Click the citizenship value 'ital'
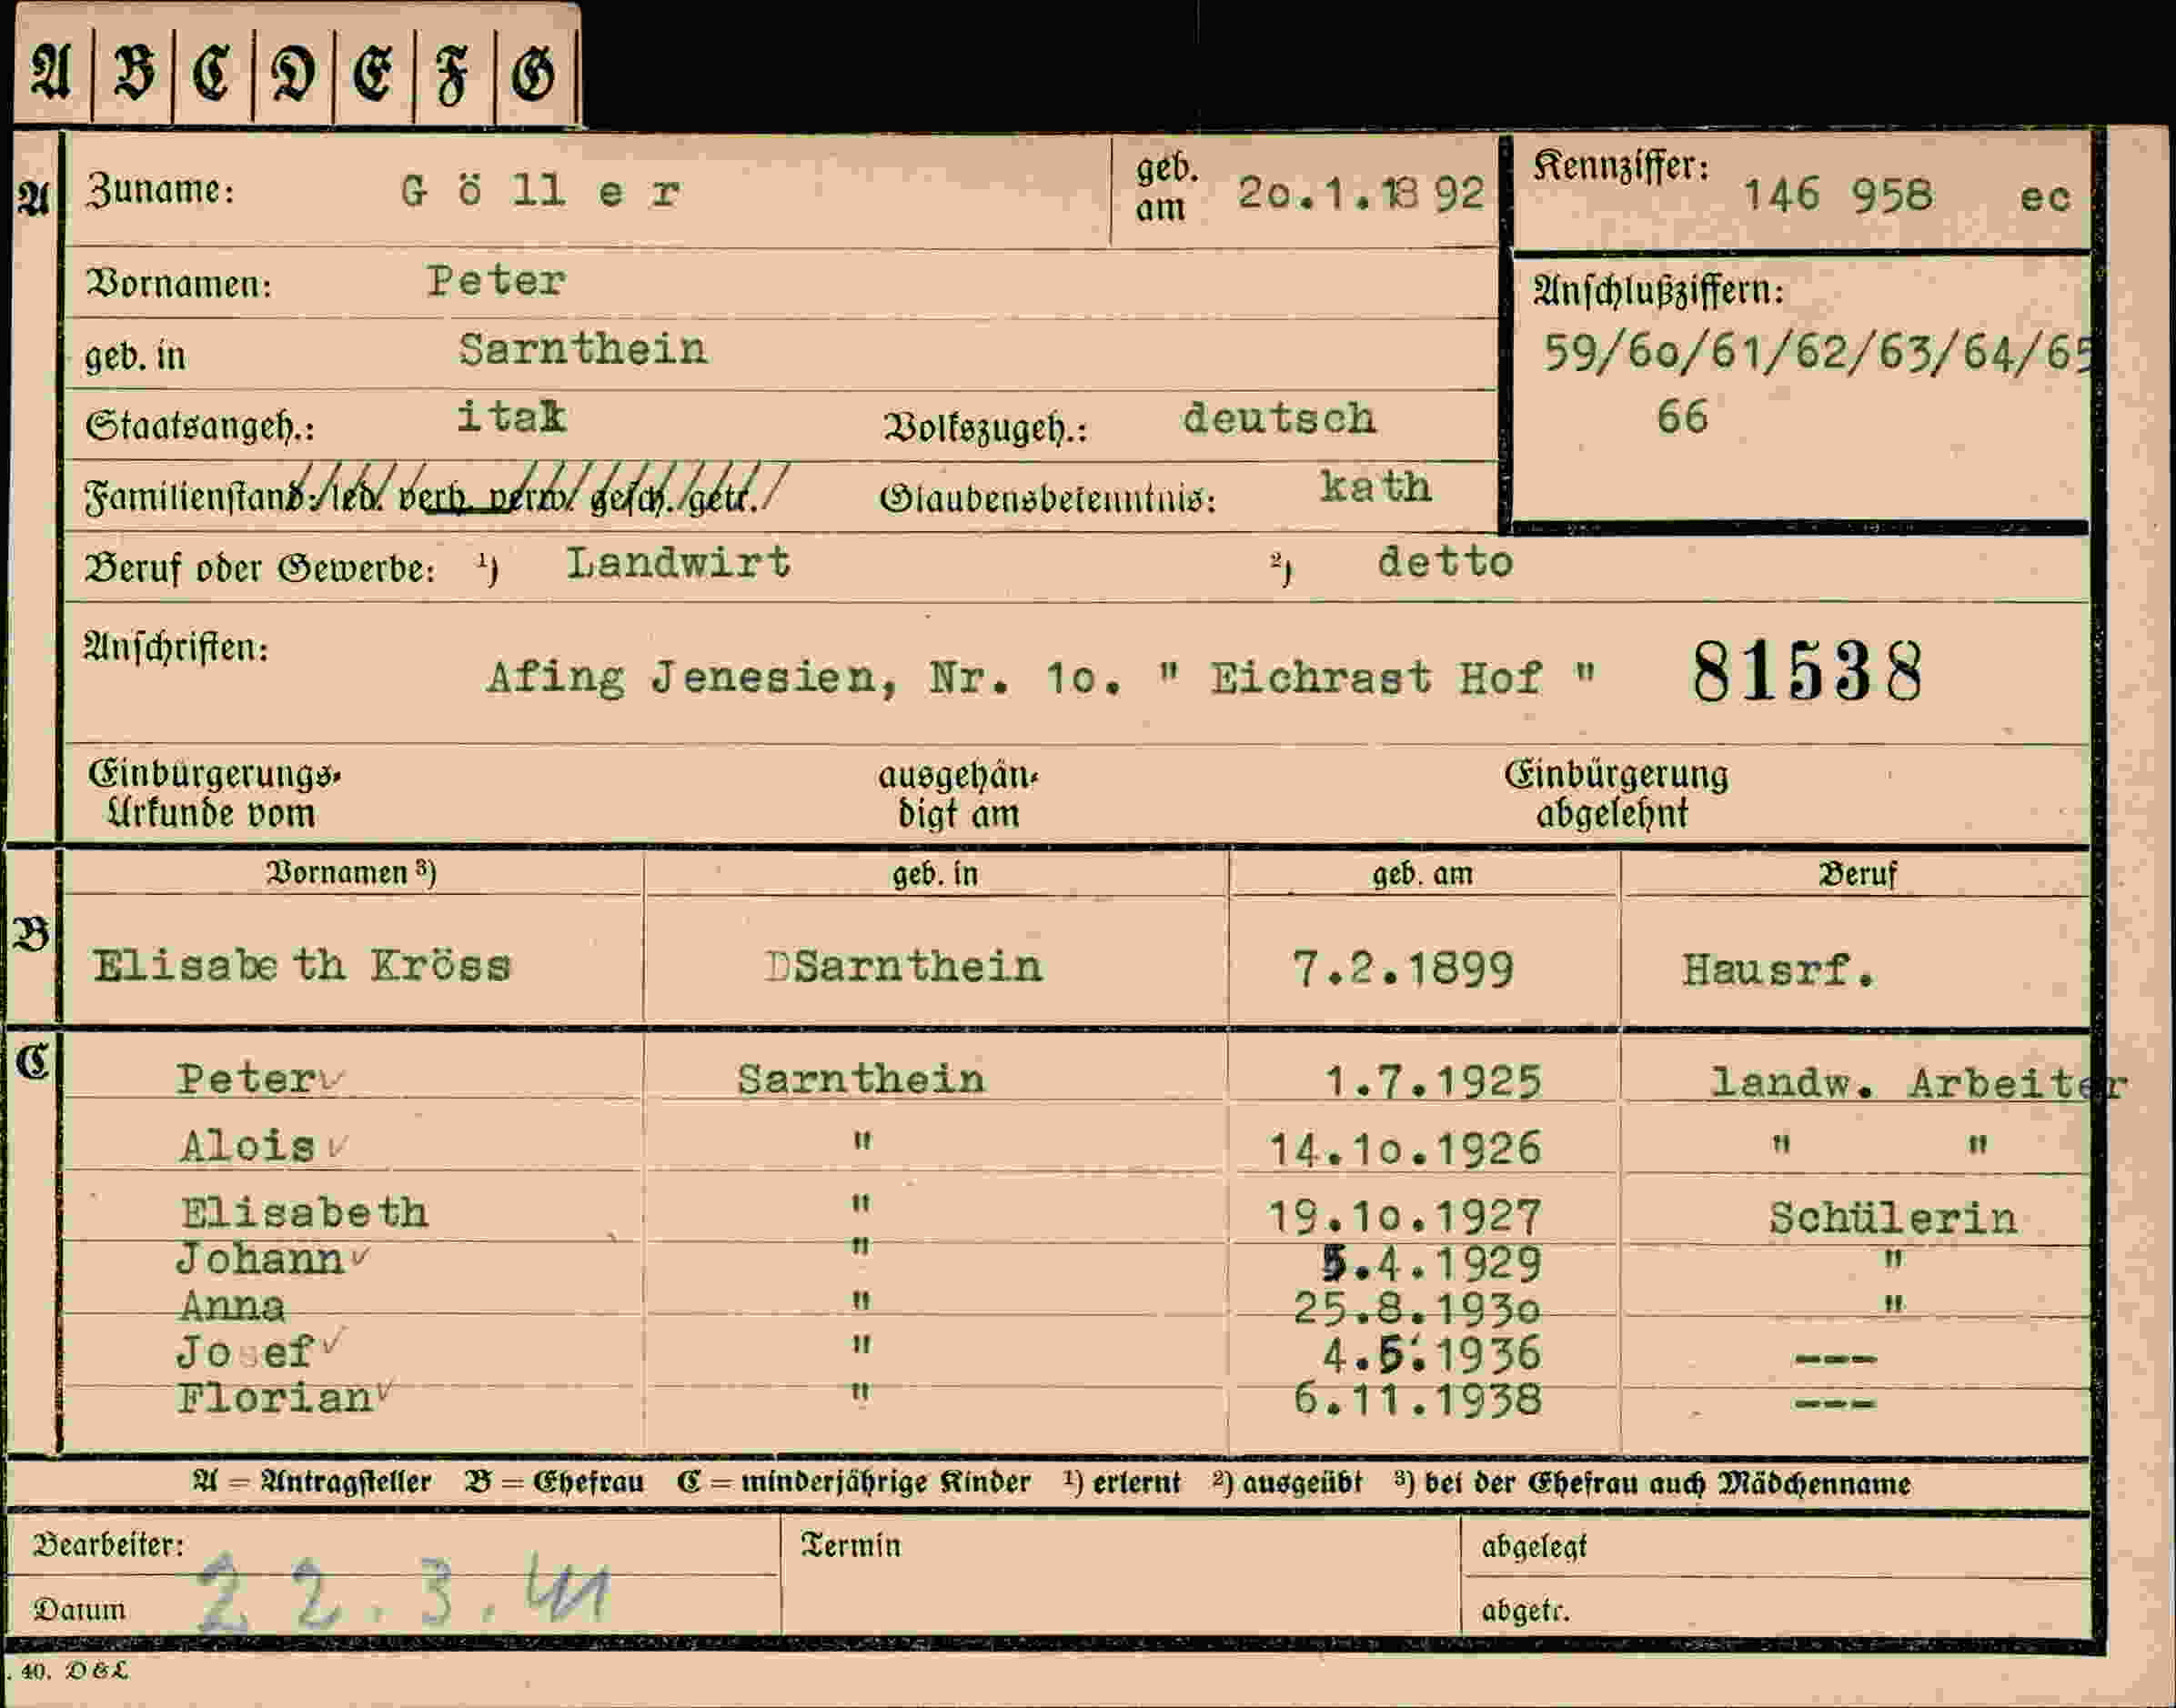The height and width of the screenshot is (1708, 2176). (x=511, y=416)
